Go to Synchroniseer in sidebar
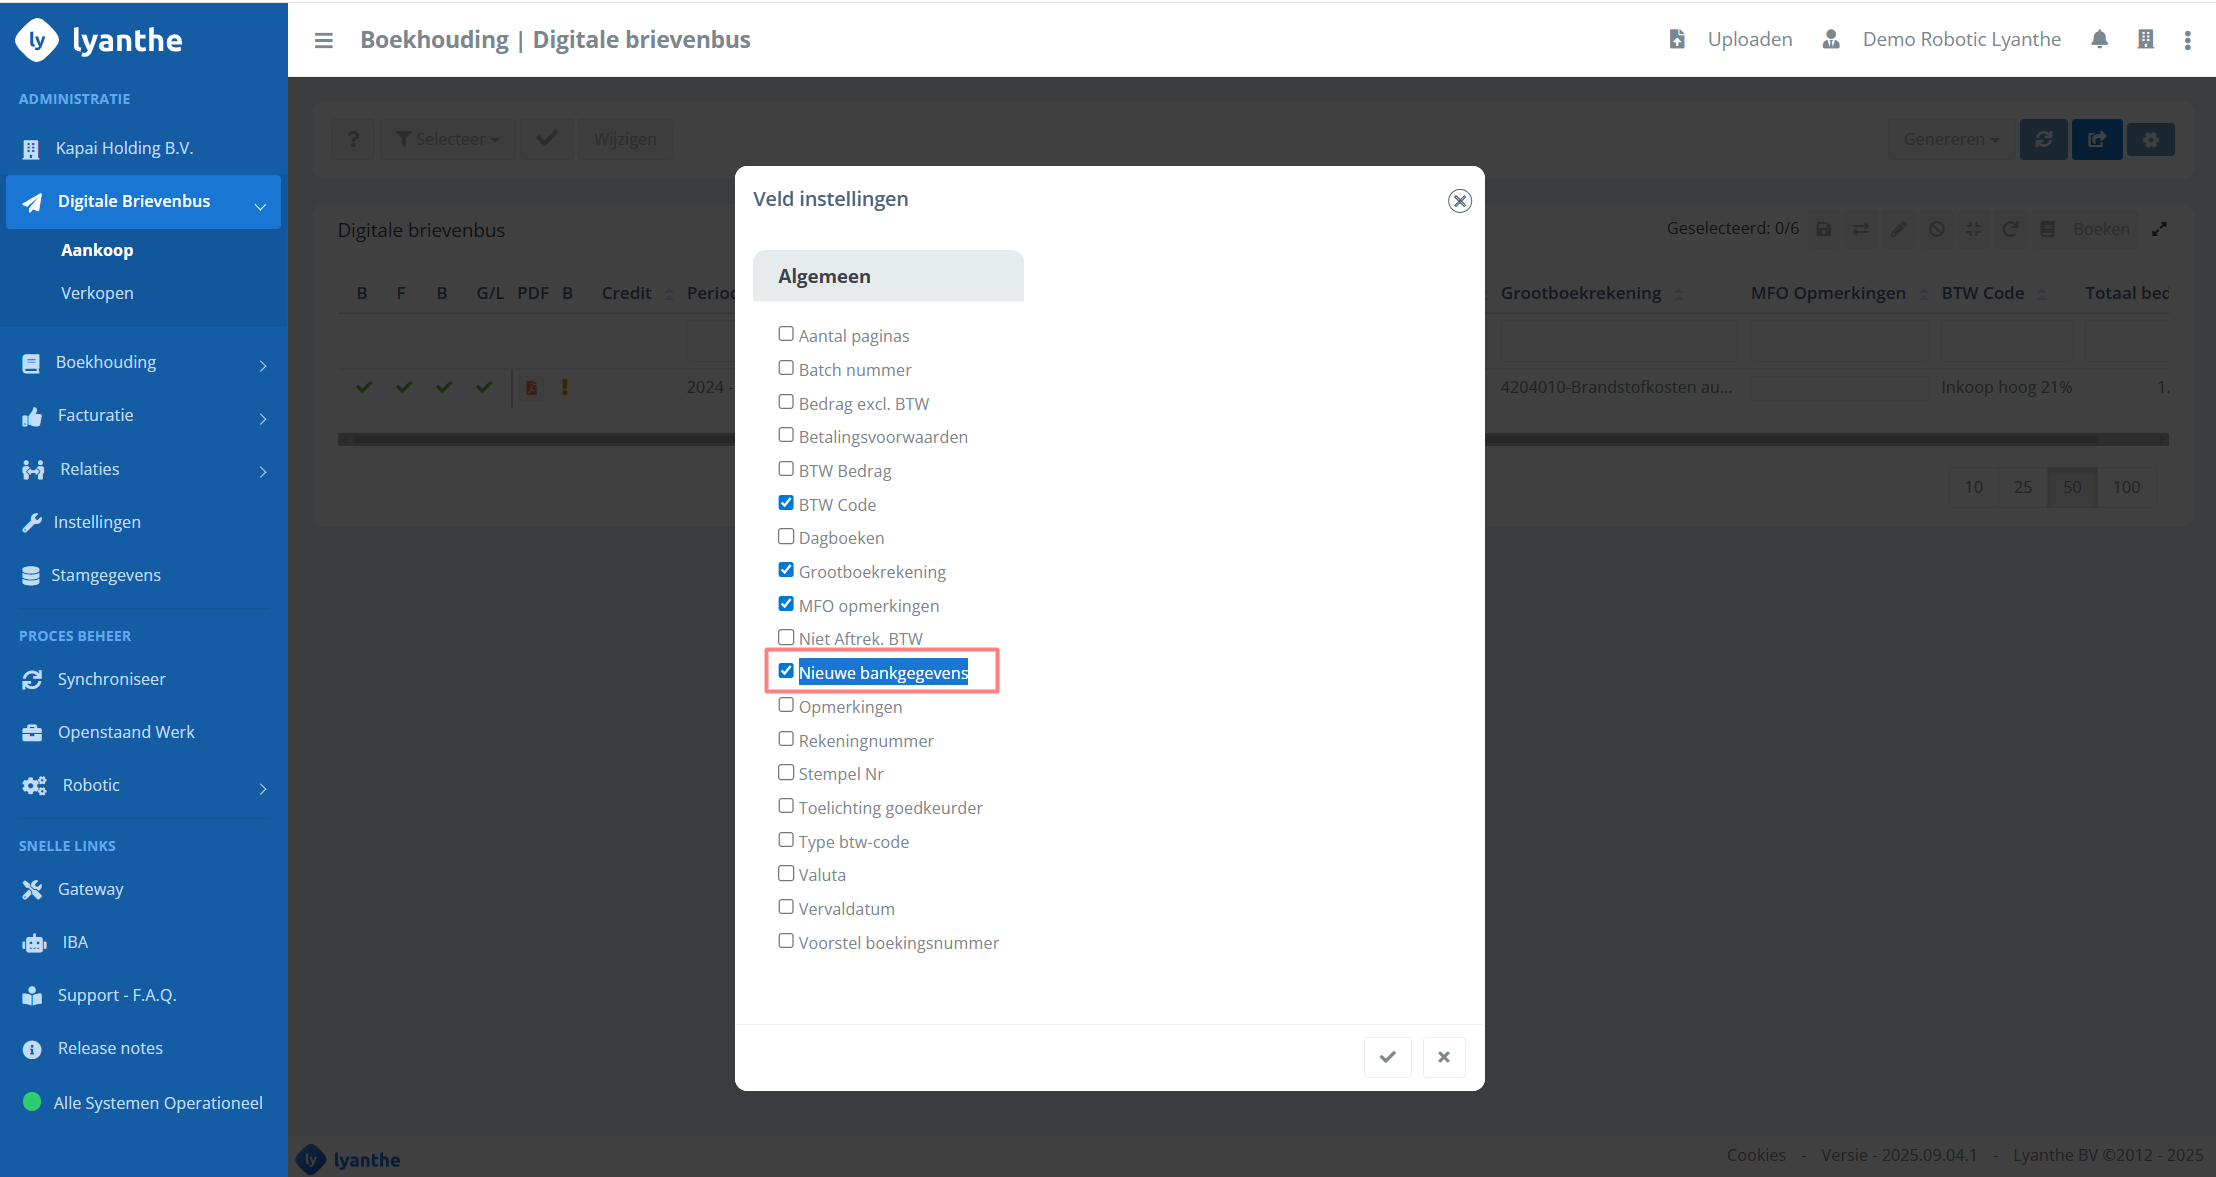 [111, 679]
